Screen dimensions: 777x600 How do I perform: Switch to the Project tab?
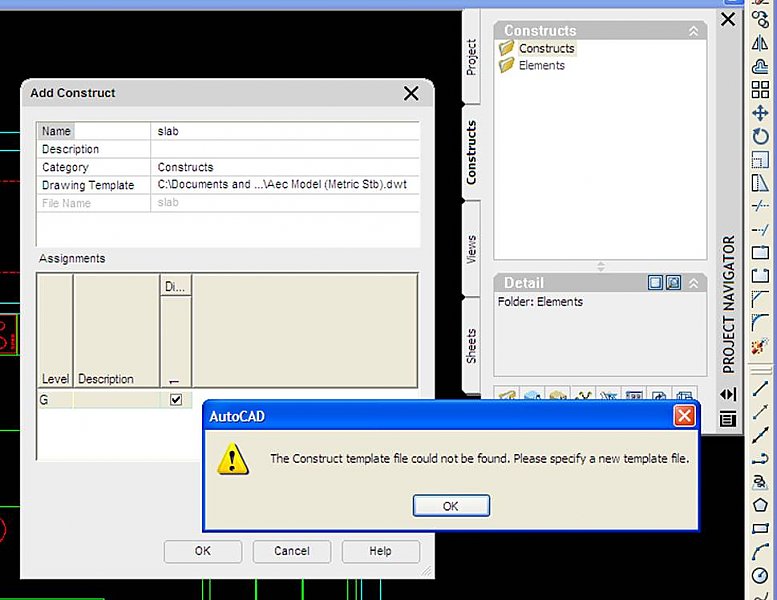[x=471, y=56]
